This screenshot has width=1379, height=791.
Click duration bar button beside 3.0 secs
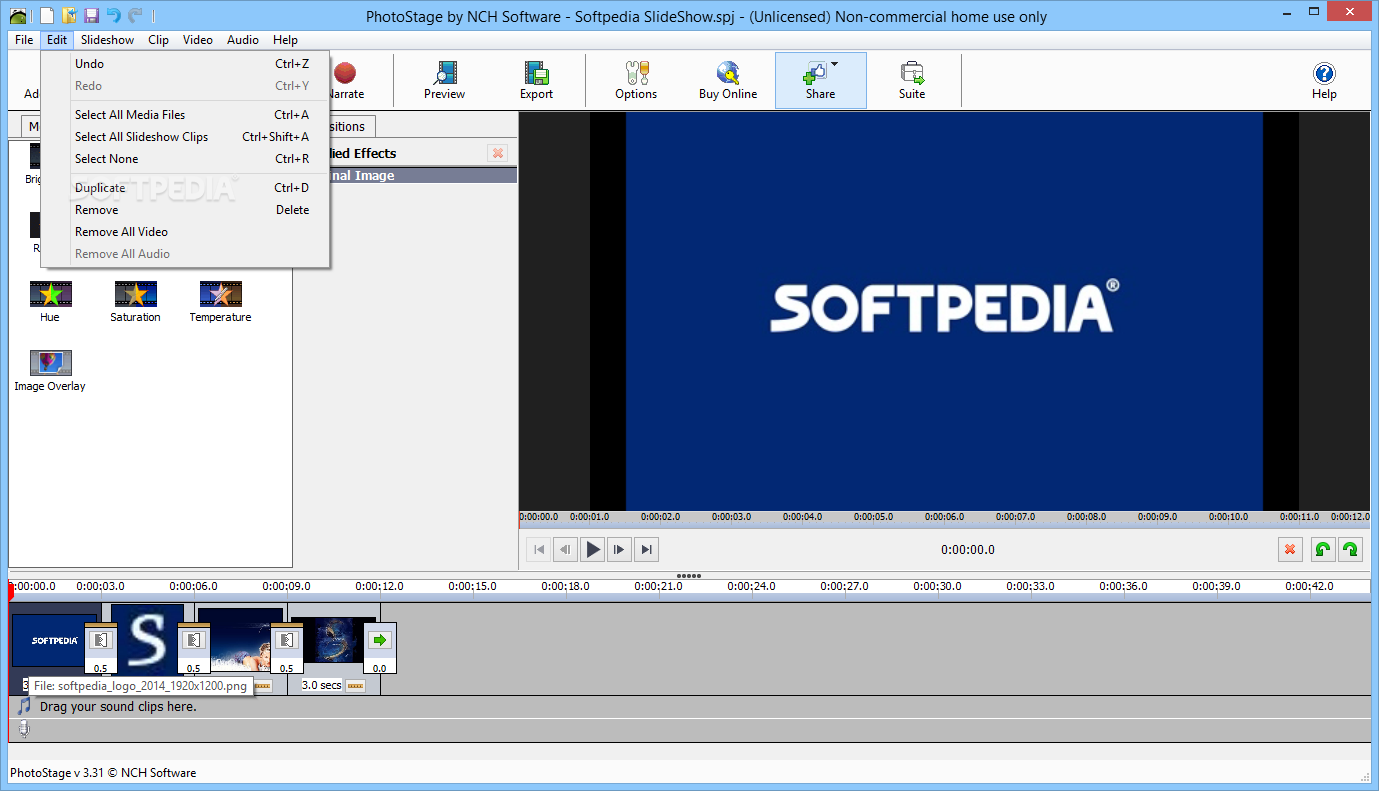click(x=355, y=686)
